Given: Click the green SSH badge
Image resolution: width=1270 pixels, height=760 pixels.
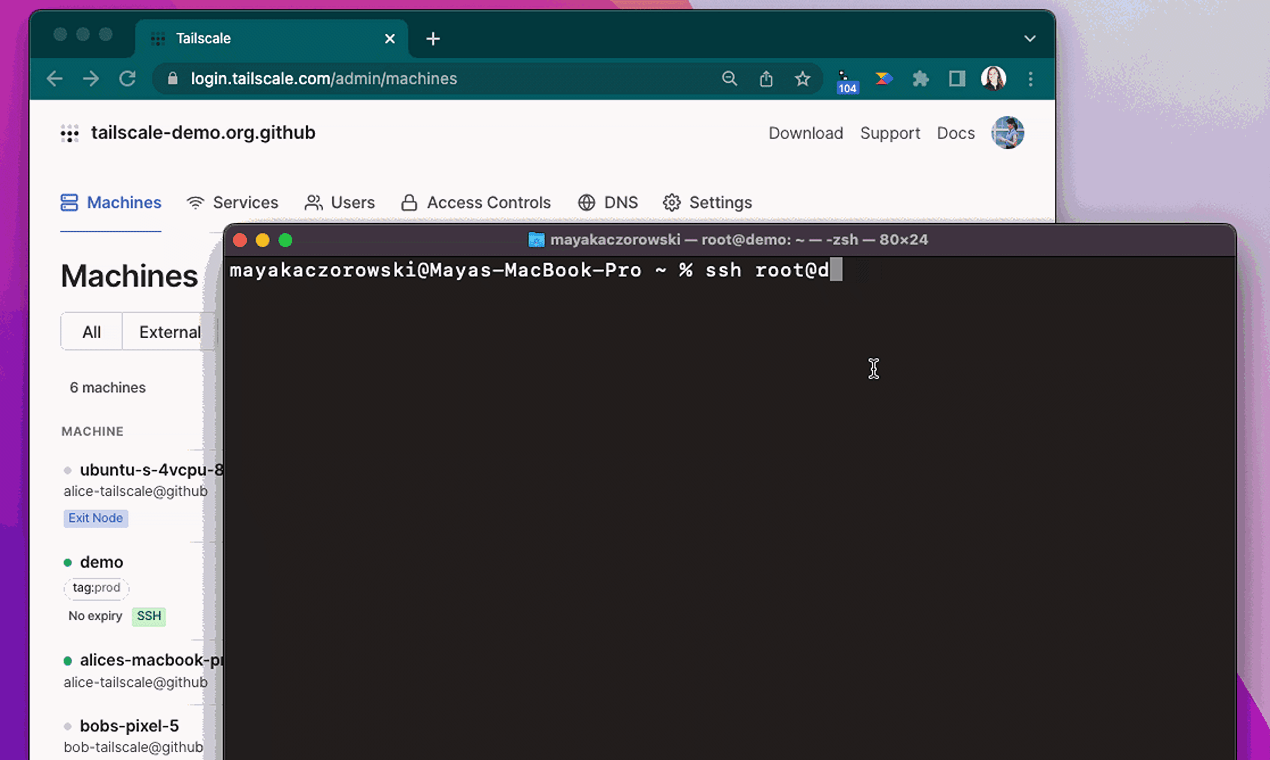Looking at the screenshot, I should (149, 616).
